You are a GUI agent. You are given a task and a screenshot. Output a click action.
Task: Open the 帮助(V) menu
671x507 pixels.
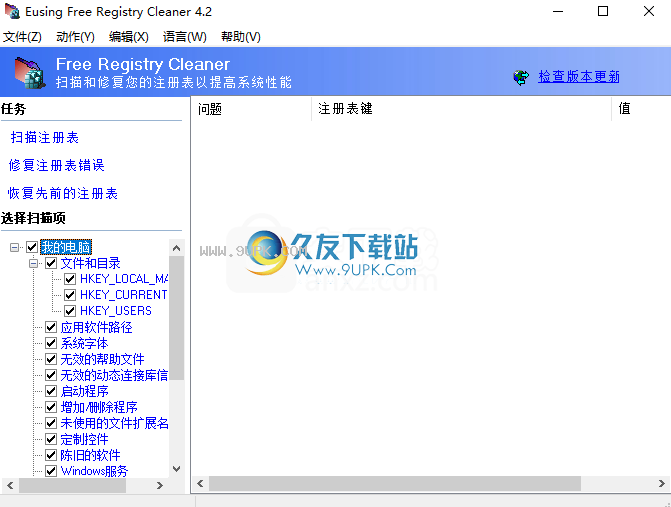coord(240,37)
